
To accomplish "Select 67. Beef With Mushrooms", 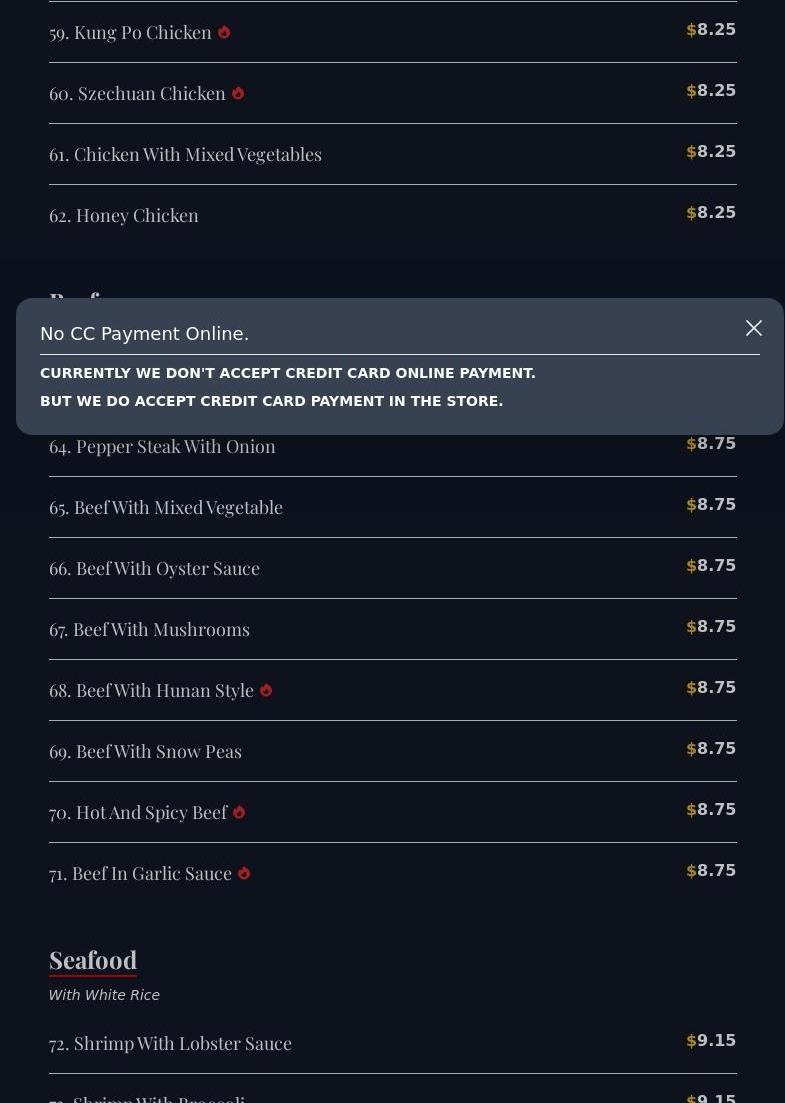I will coord(149,630).
